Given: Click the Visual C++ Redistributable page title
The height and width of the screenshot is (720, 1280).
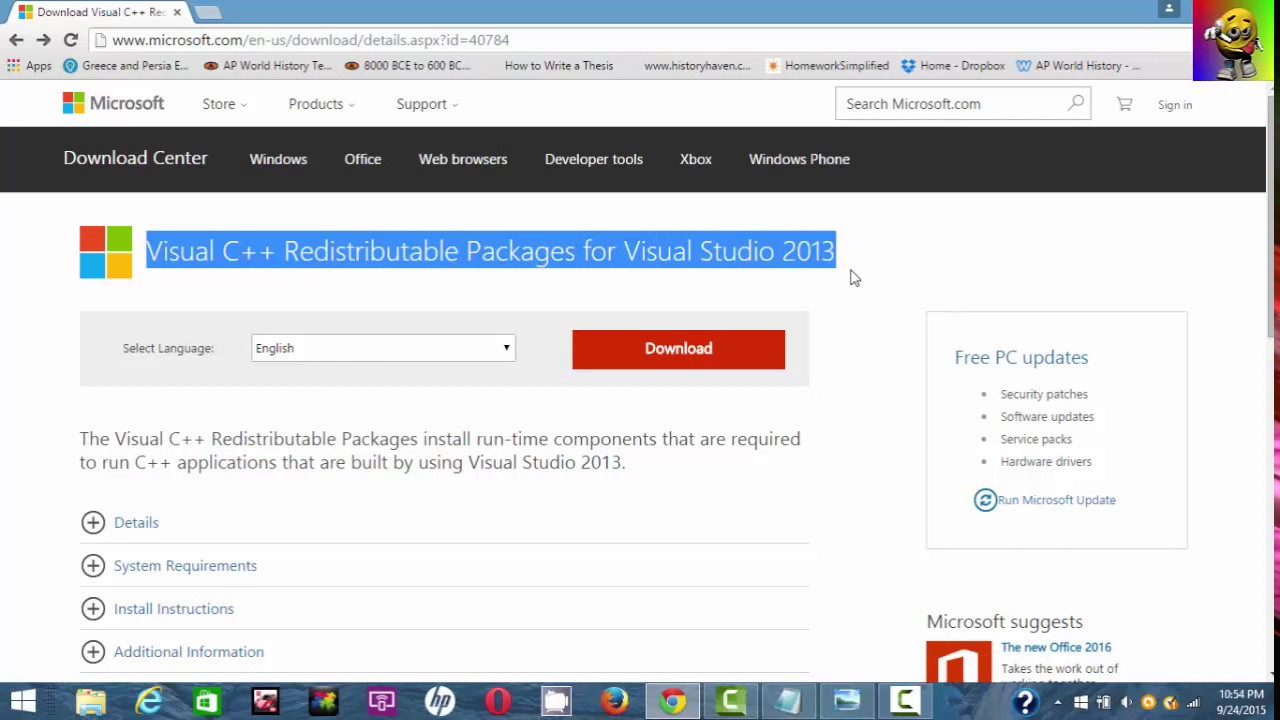Looking at the screenshot, I should [490, 250].
